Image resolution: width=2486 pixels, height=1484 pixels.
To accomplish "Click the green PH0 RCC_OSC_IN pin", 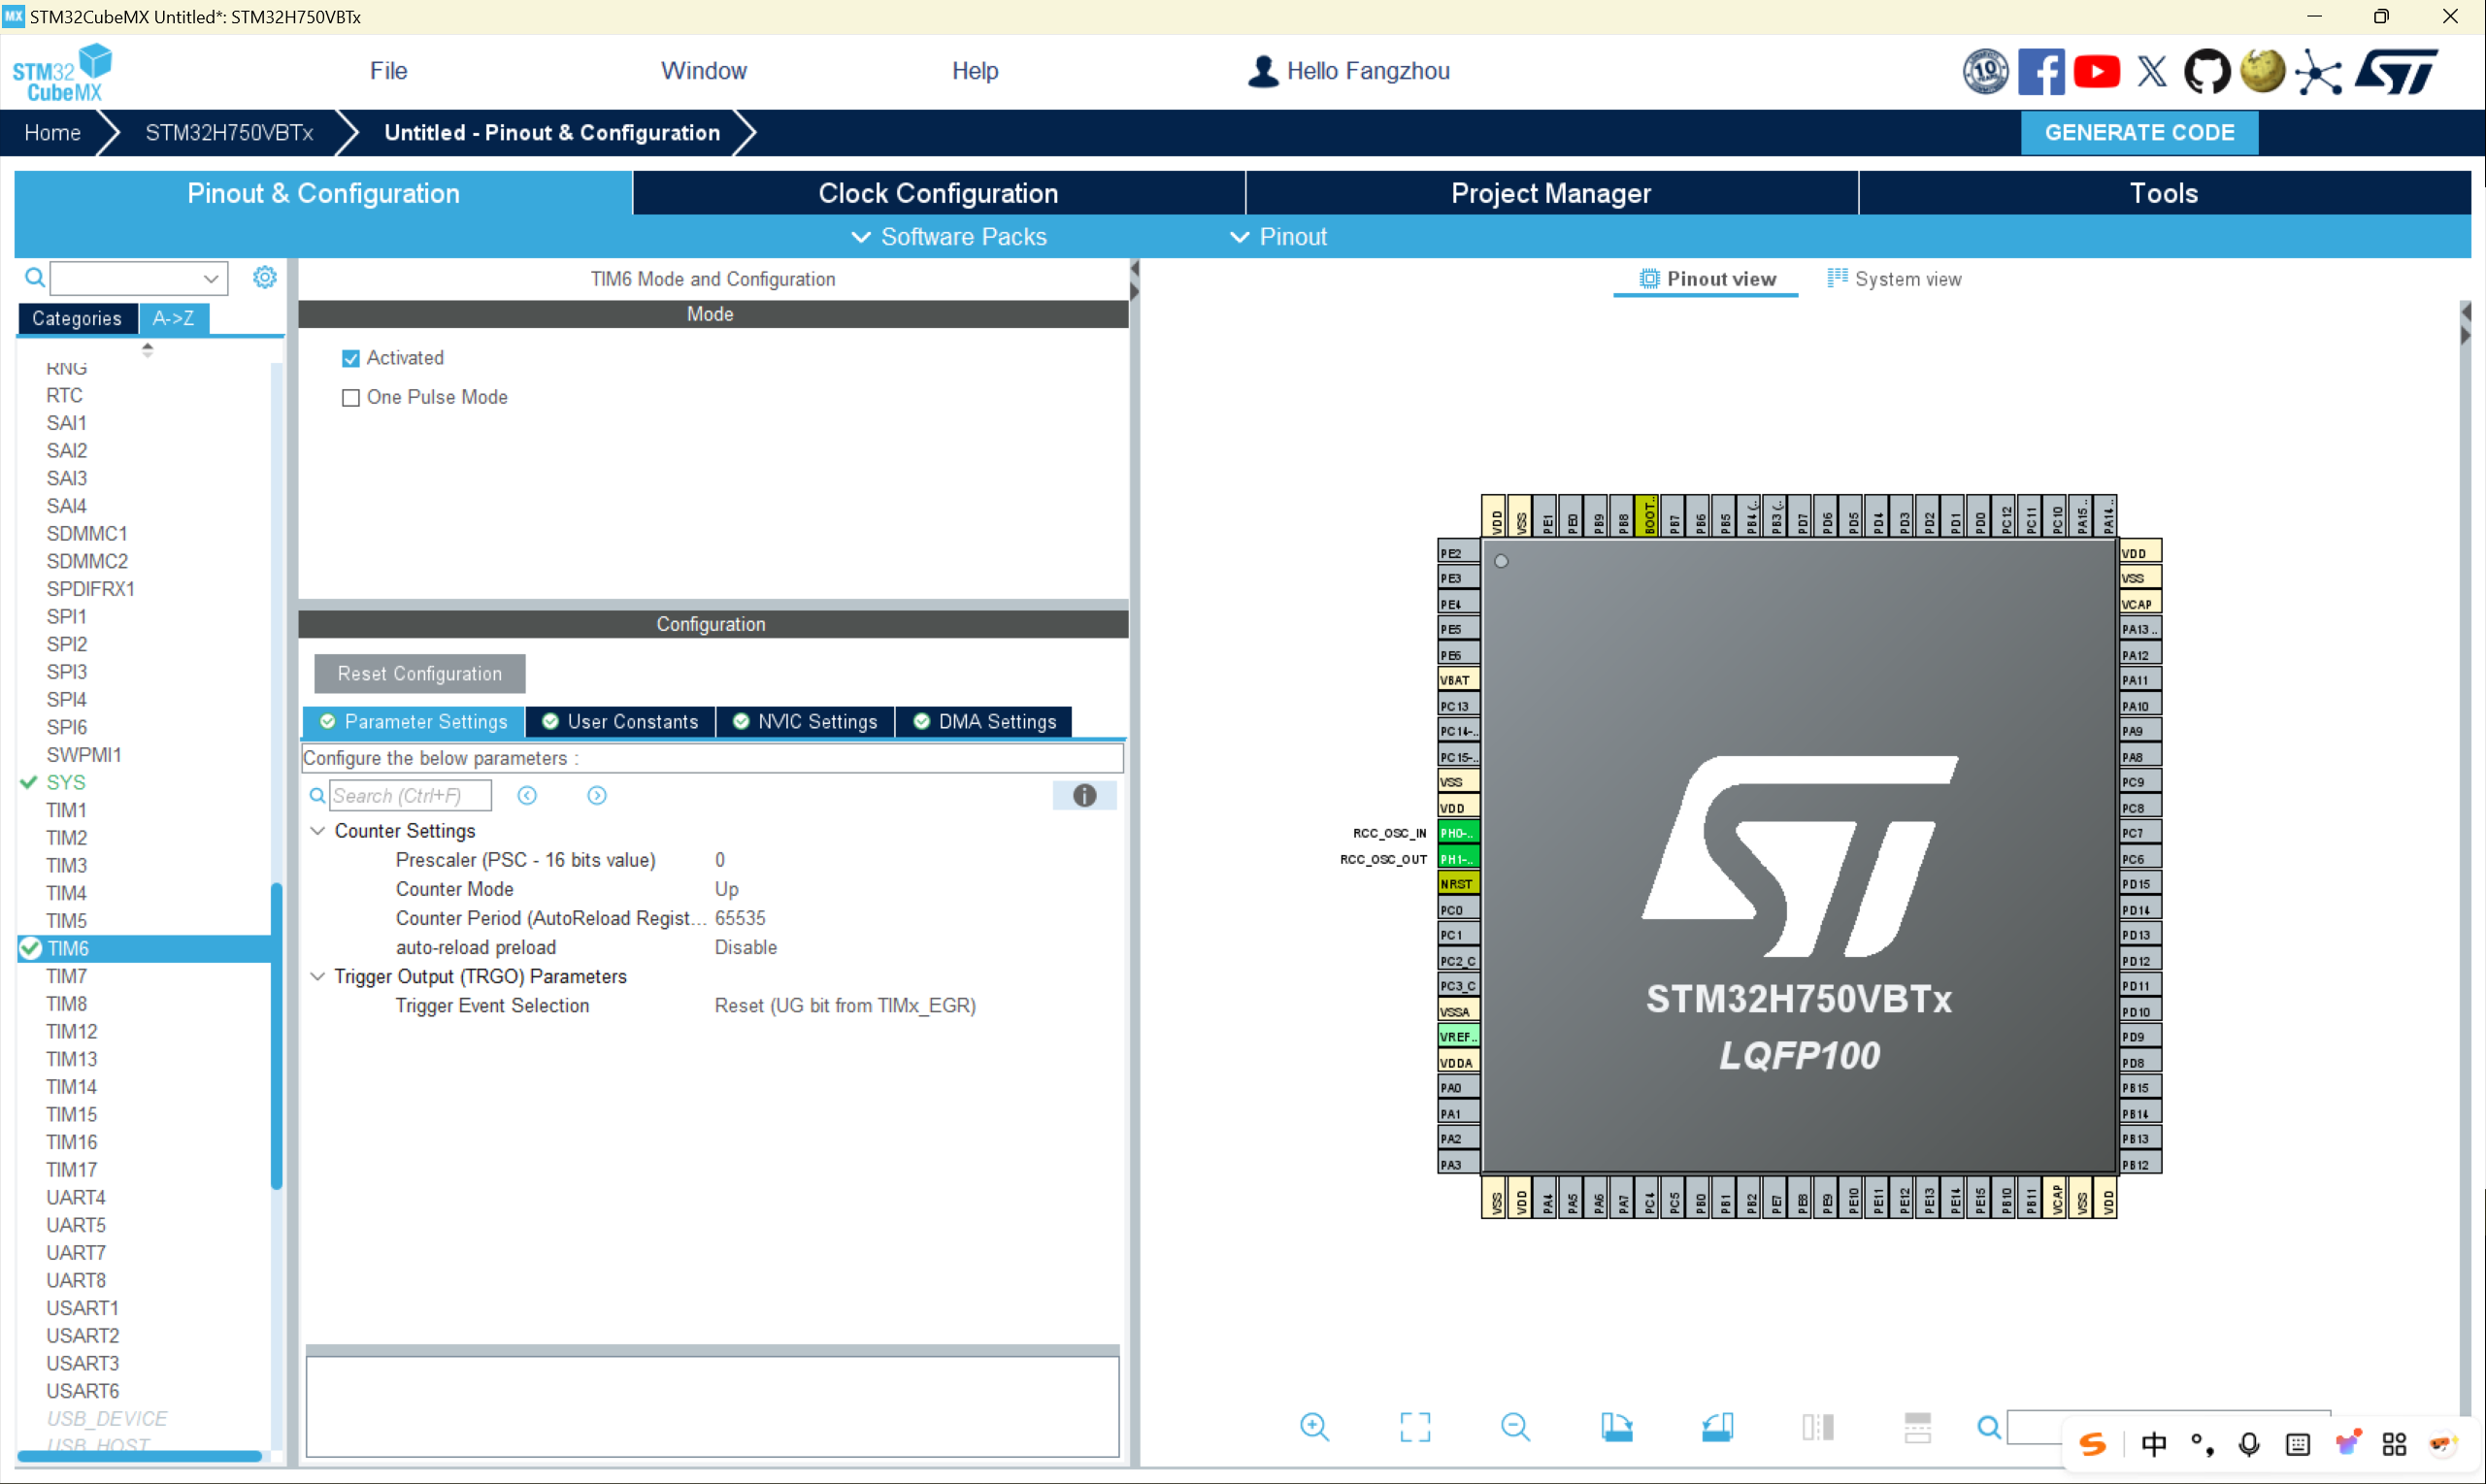I will [1458, 832].
